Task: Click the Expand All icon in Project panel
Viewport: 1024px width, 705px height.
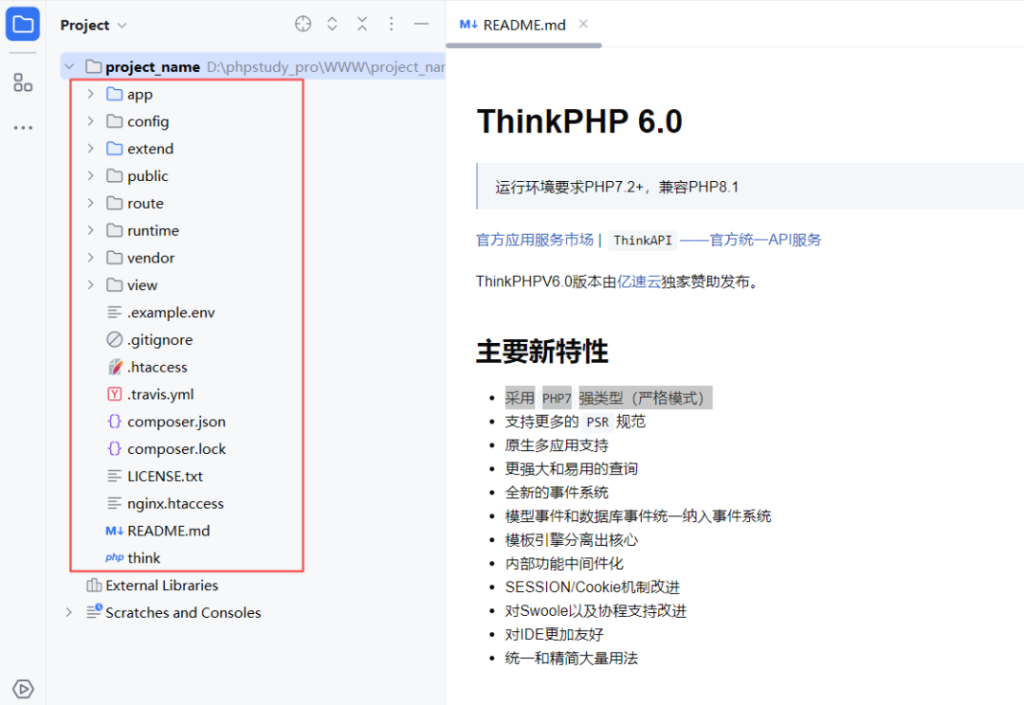Action: point(333,24)
